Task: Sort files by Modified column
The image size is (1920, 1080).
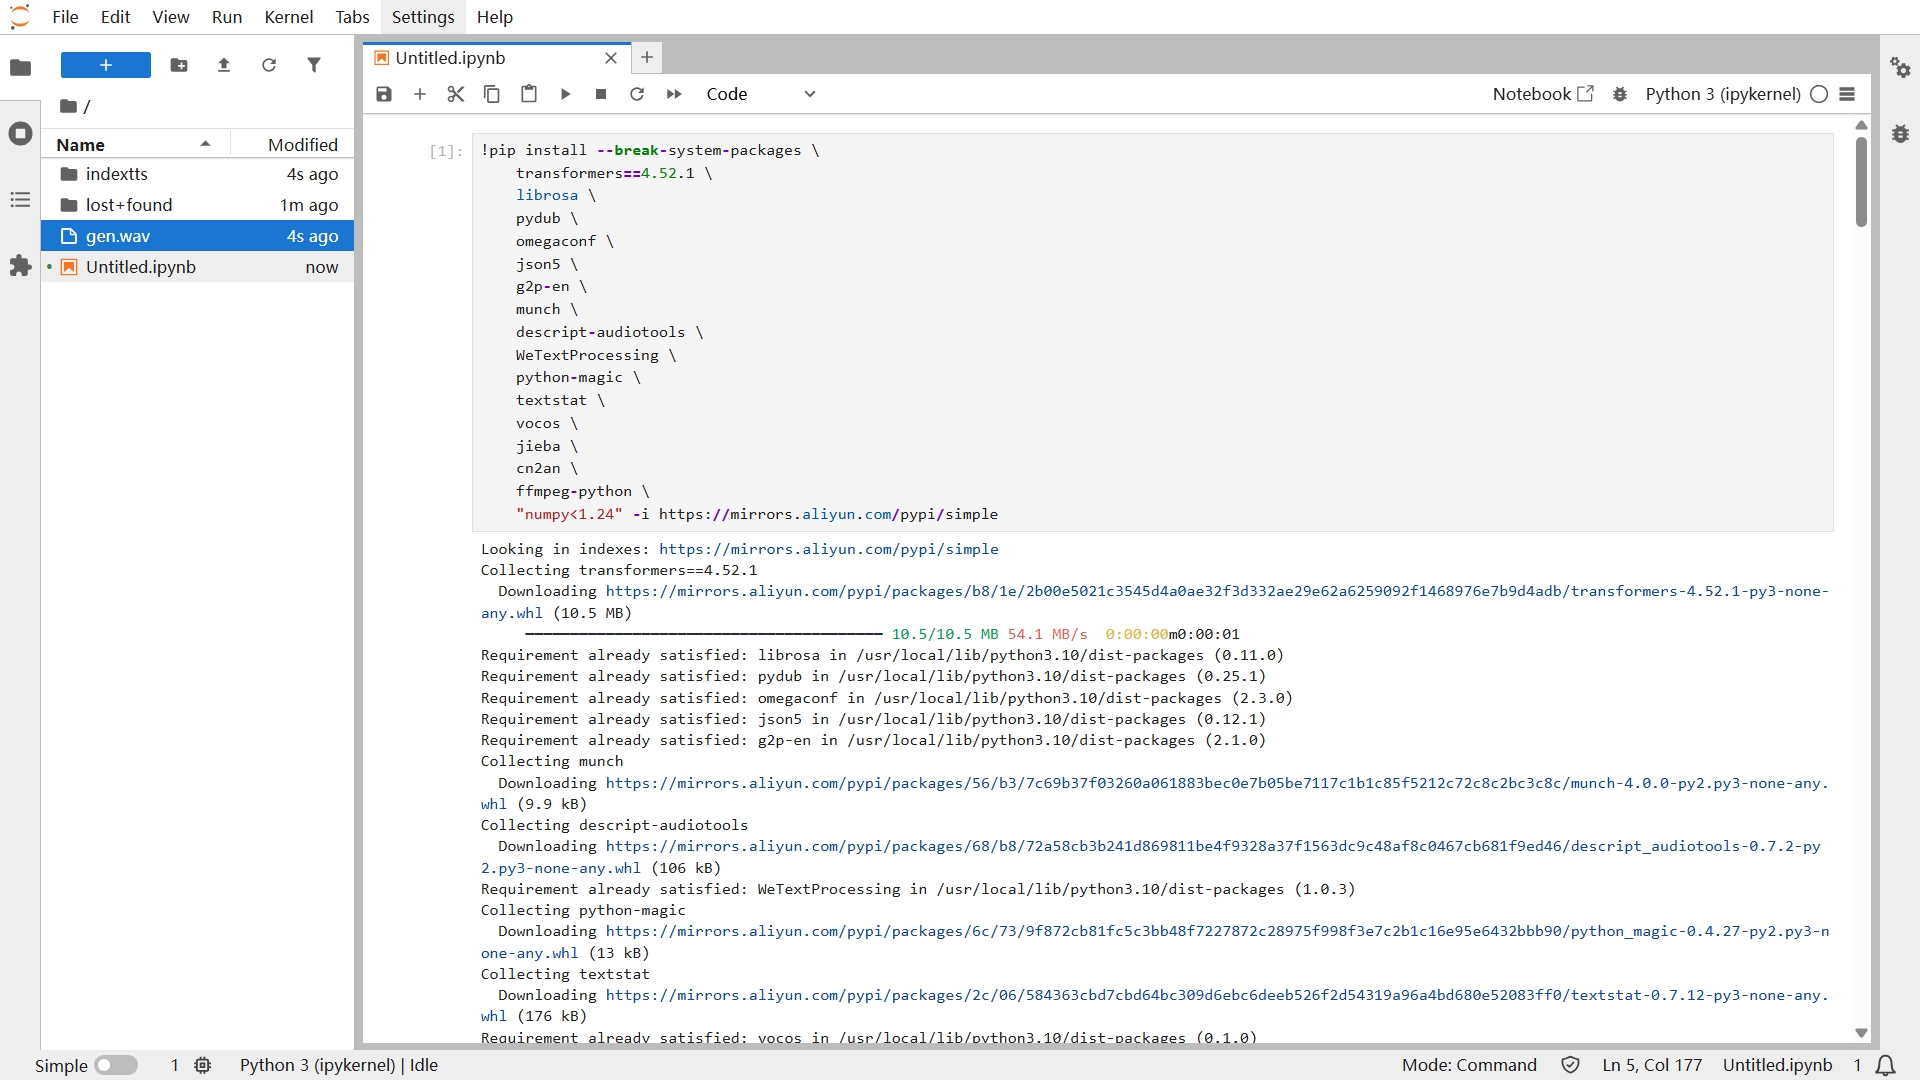Action: [x=292, y=144]
